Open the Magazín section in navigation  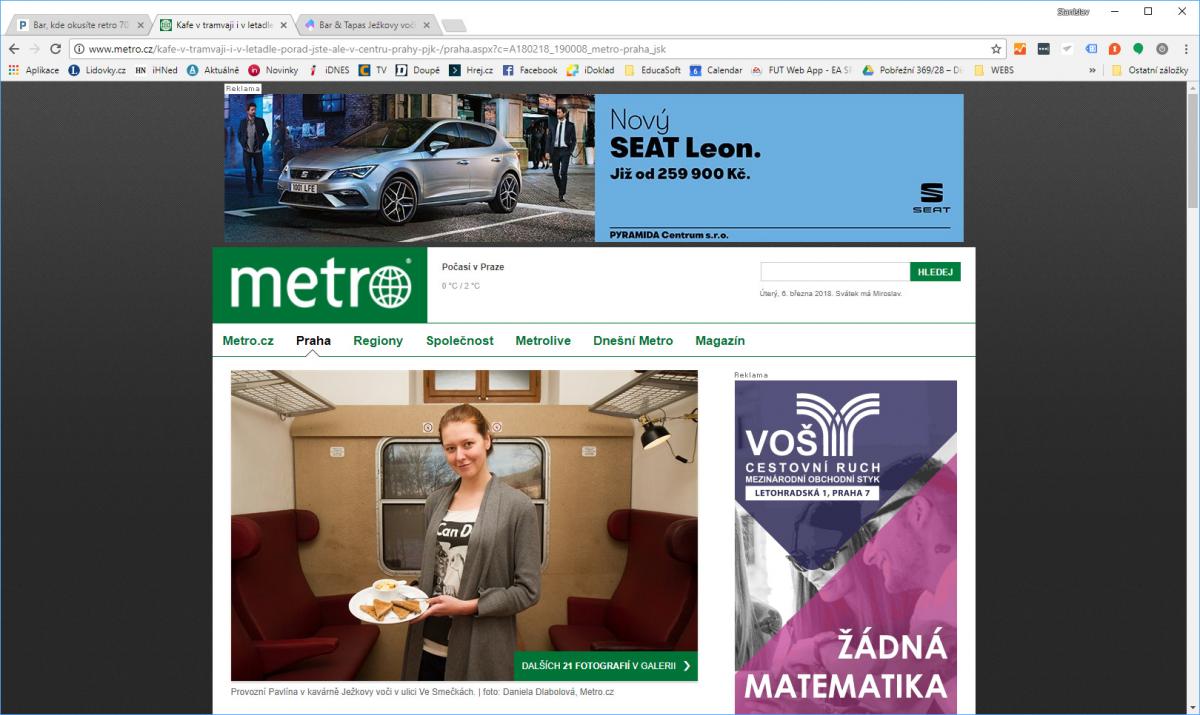point(720,341)
